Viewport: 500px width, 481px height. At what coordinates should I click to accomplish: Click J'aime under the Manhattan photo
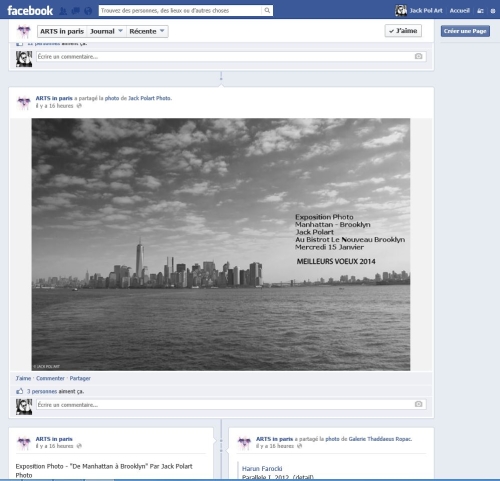(x=23, y=378)
